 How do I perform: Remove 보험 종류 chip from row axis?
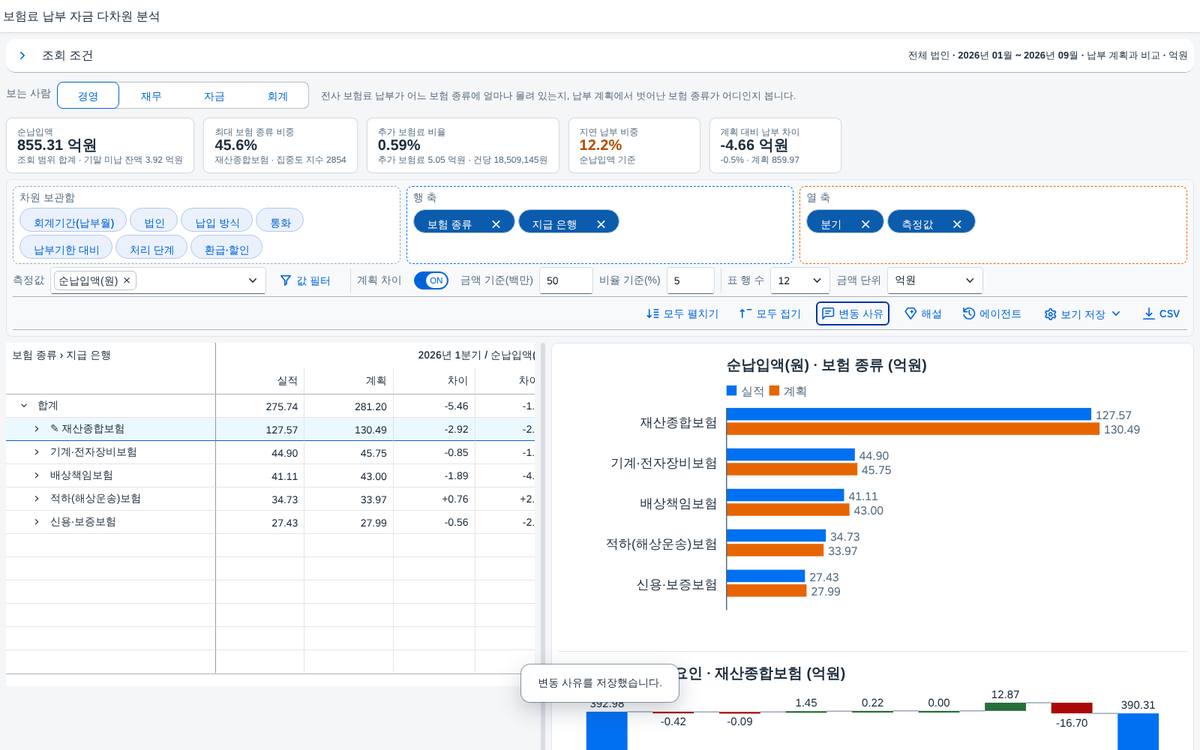click(496, 224)
